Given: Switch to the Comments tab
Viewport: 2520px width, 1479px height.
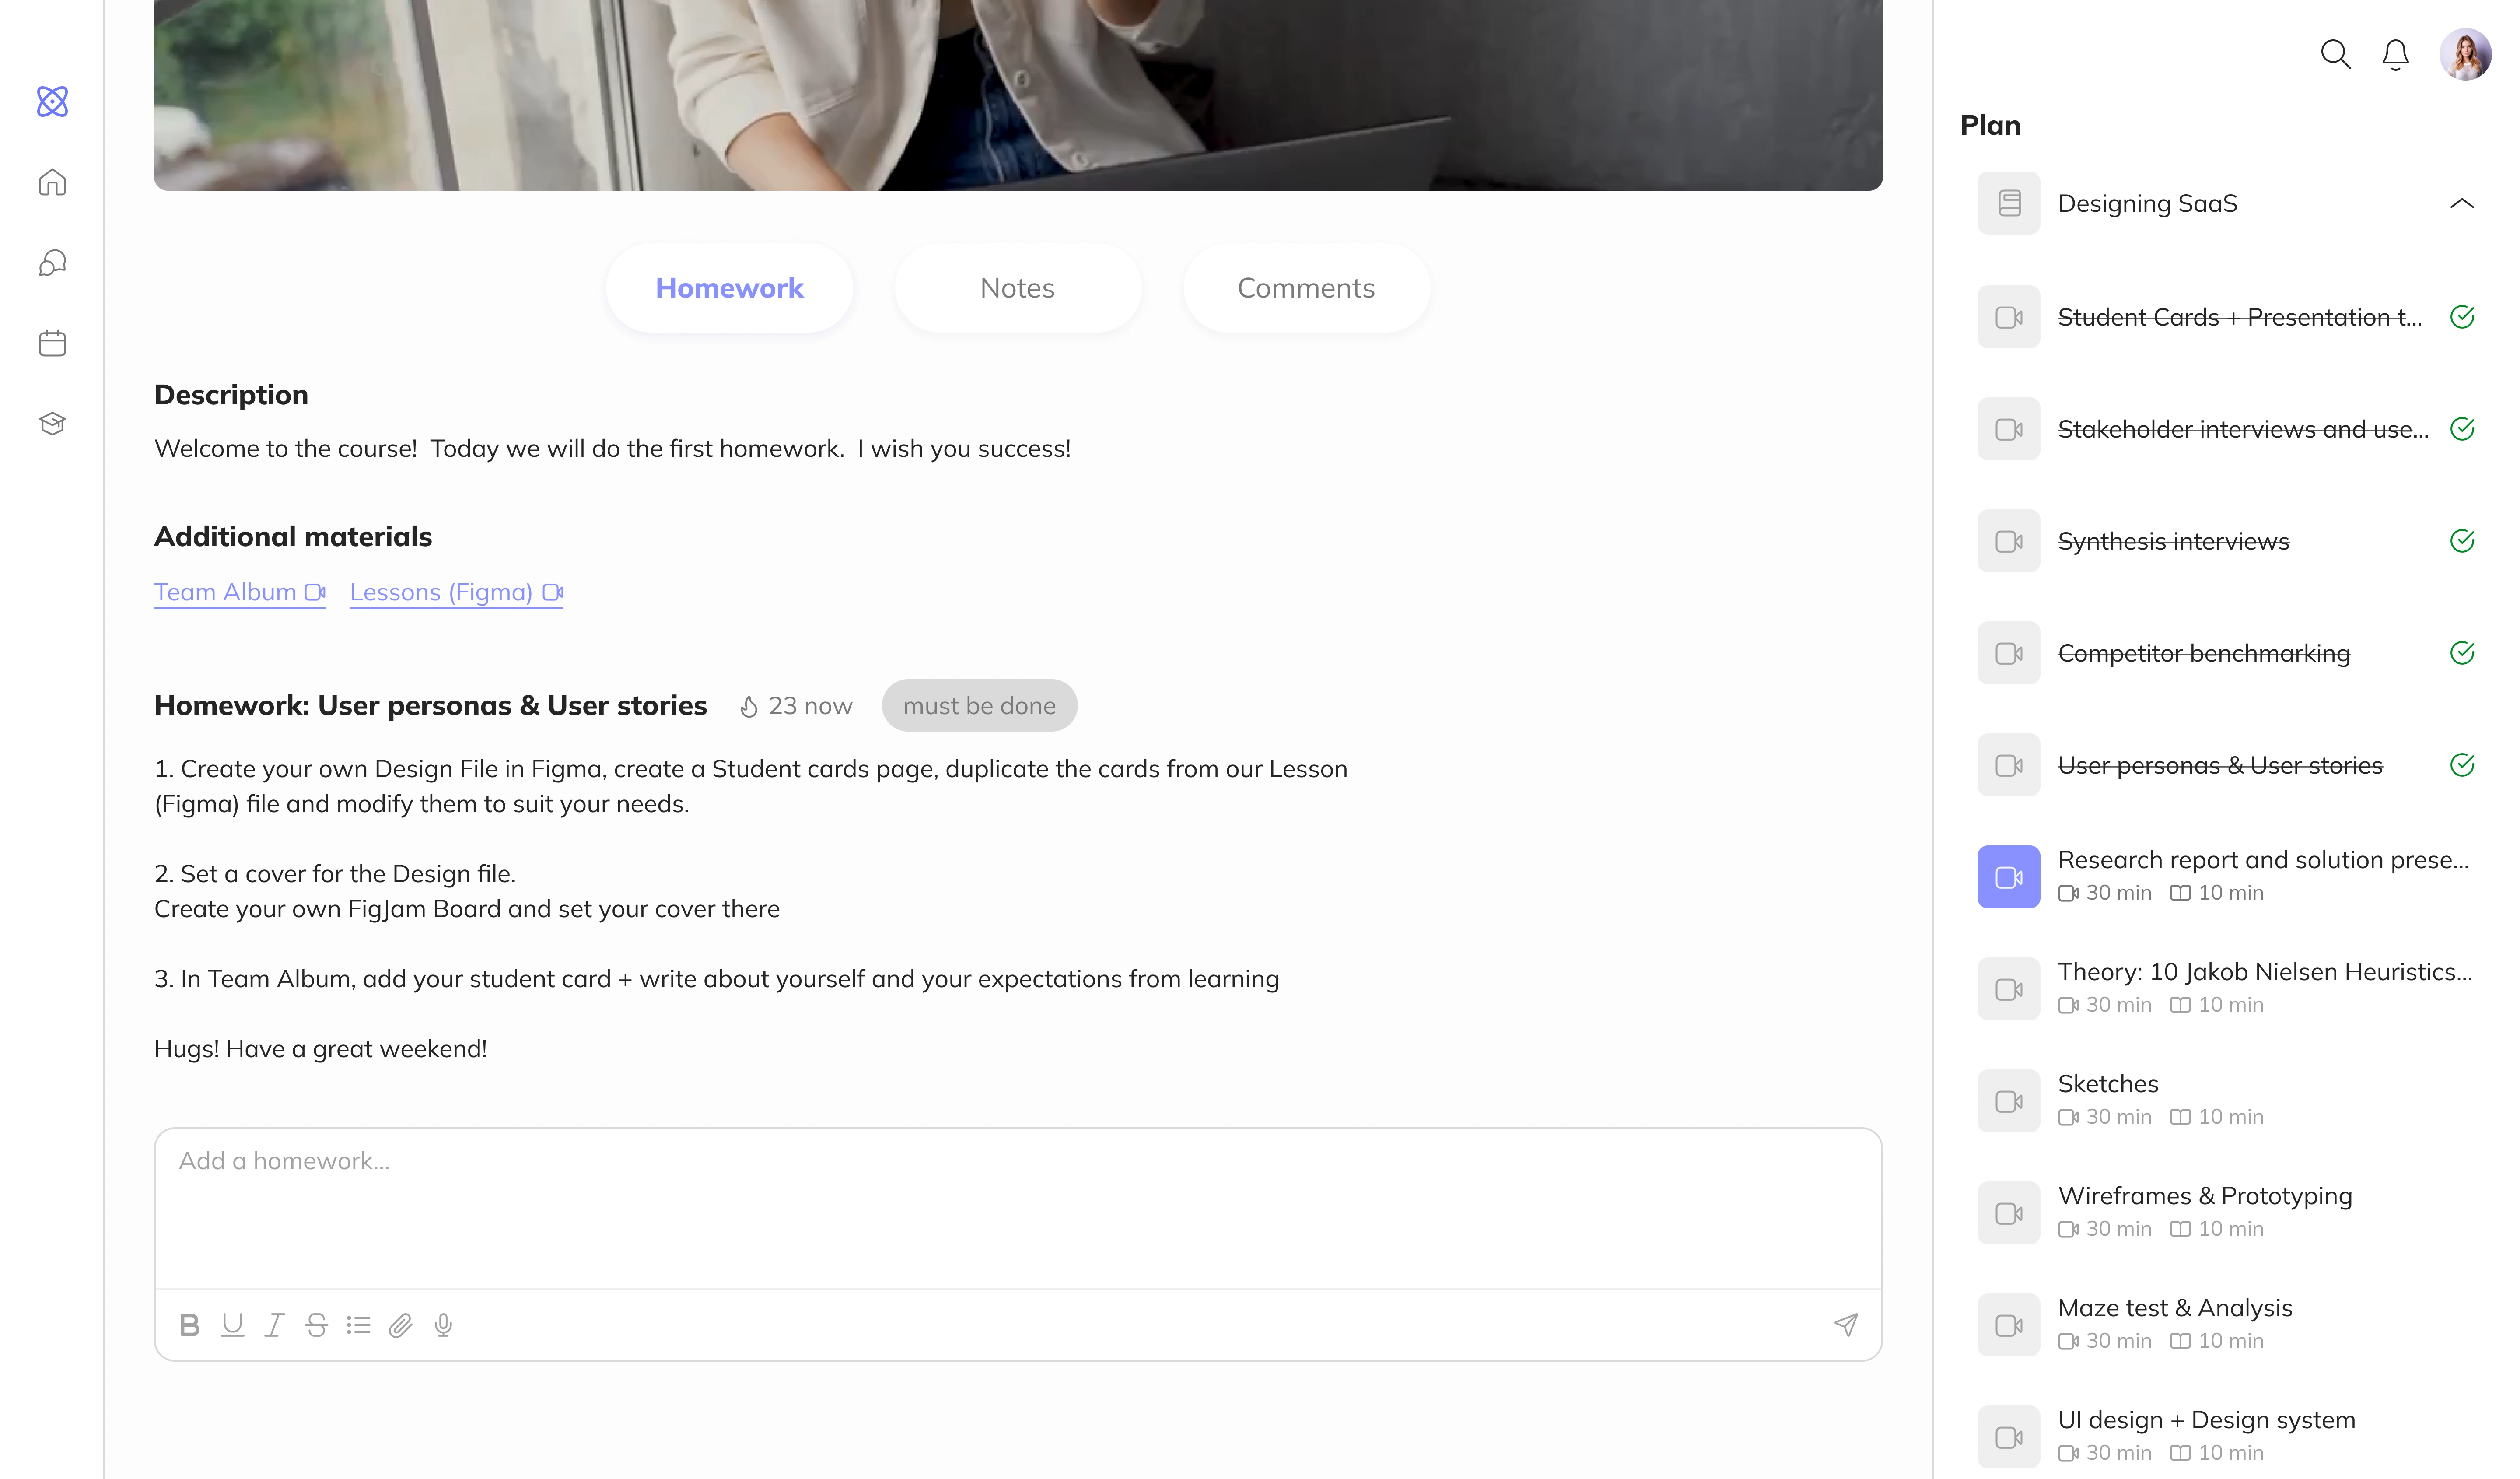Looking at the screenshot, I should (x=1305, y=288).
